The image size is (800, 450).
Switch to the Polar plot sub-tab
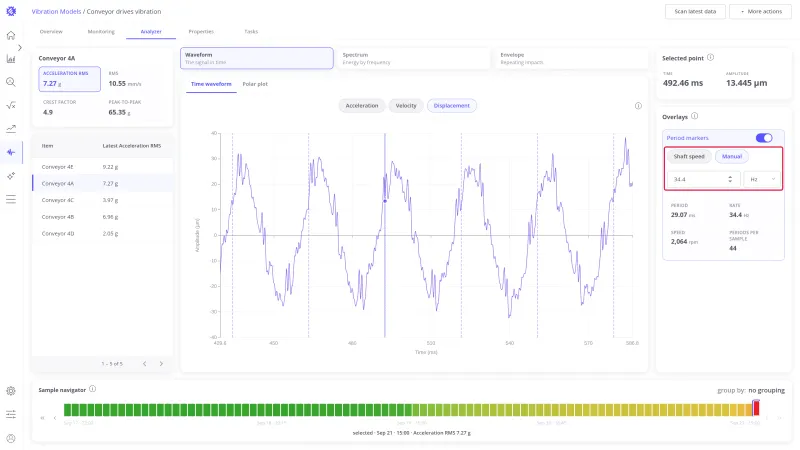[255, 84]
